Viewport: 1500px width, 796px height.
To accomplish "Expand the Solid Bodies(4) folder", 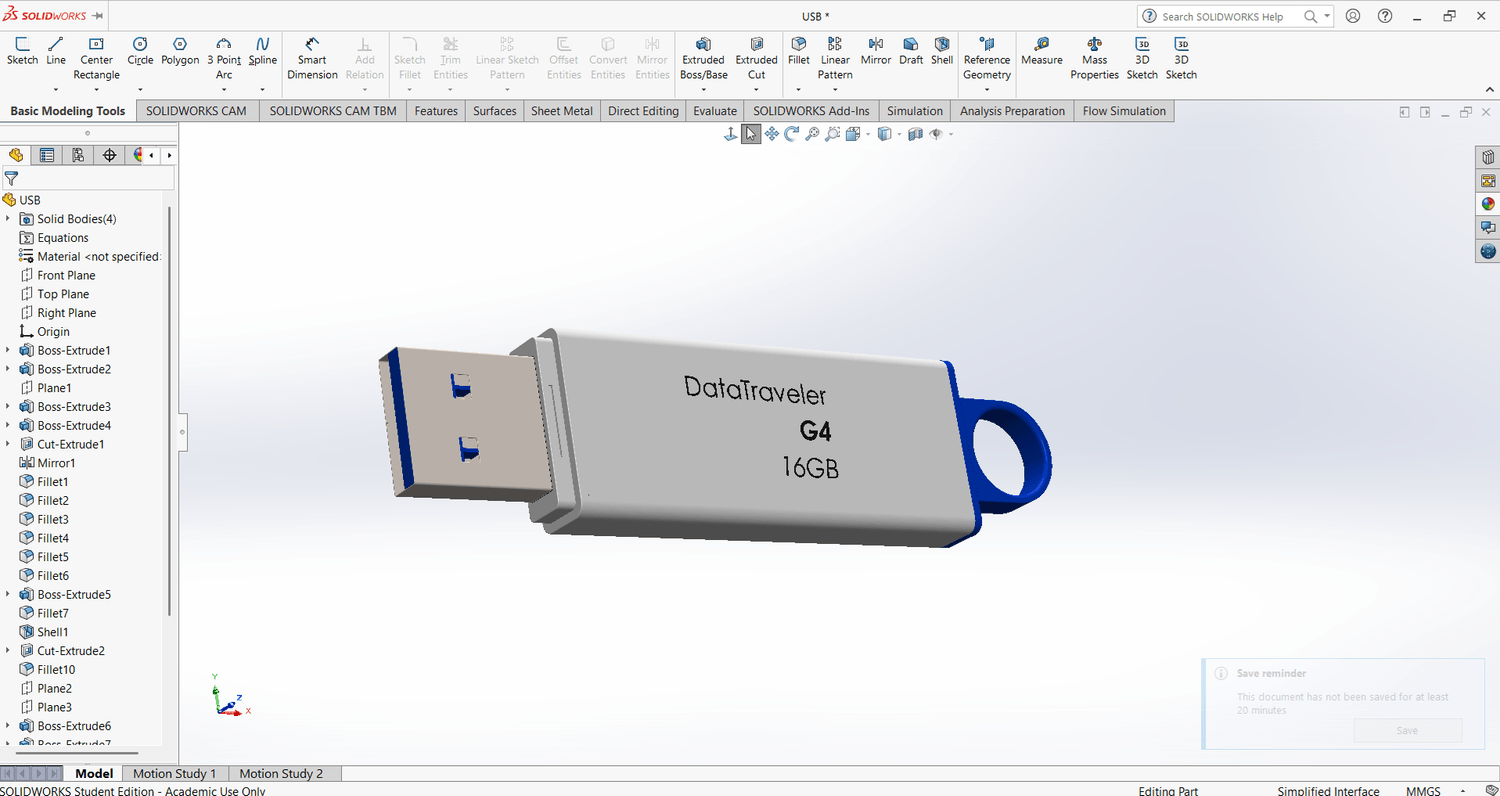I will (x=8, y=219).
